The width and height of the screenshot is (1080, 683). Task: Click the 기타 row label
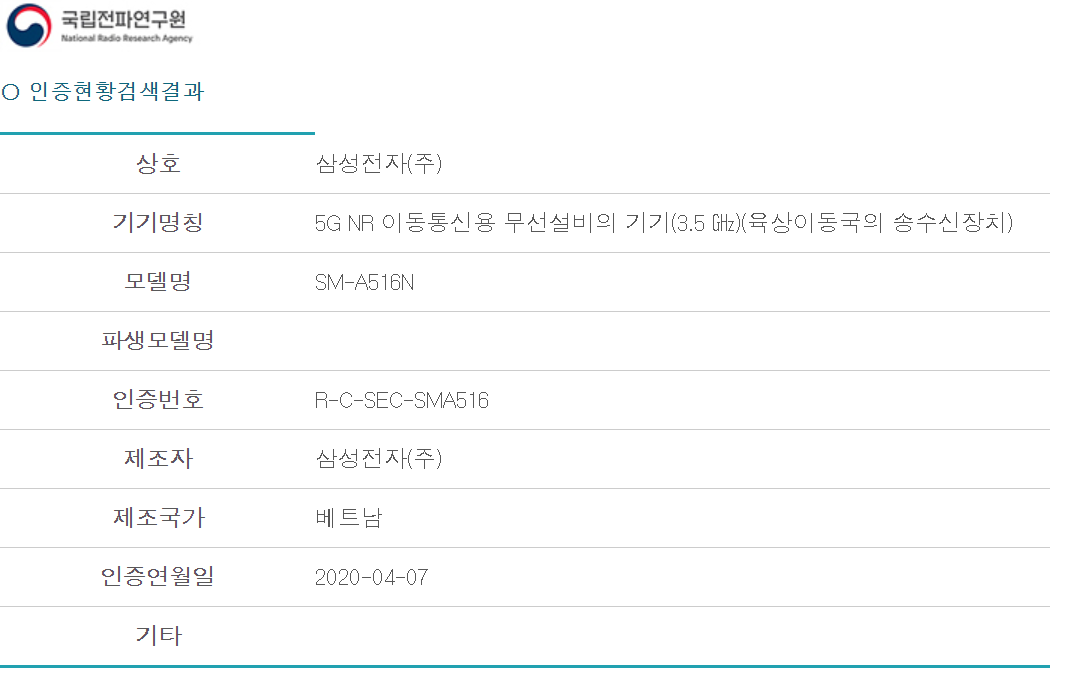point(158,635)
